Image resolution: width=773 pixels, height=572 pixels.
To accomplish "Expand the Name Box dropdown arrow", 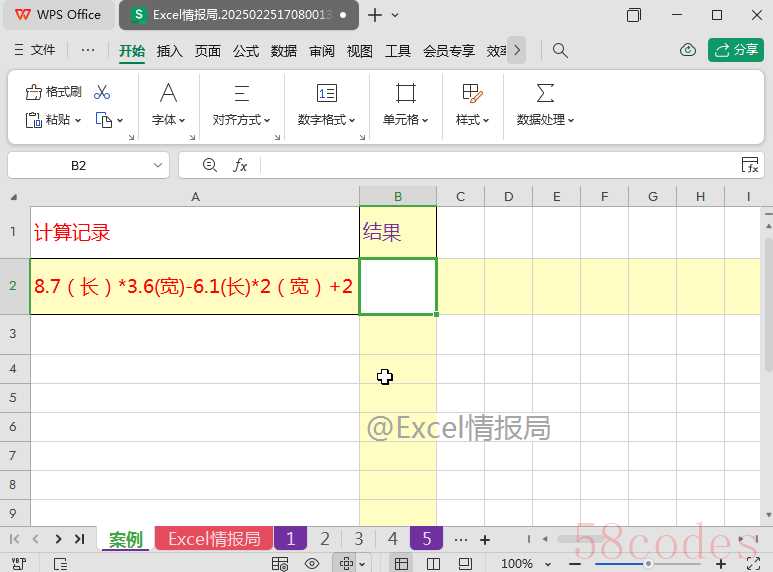I will pyautogui.click(x=158, y=165).
